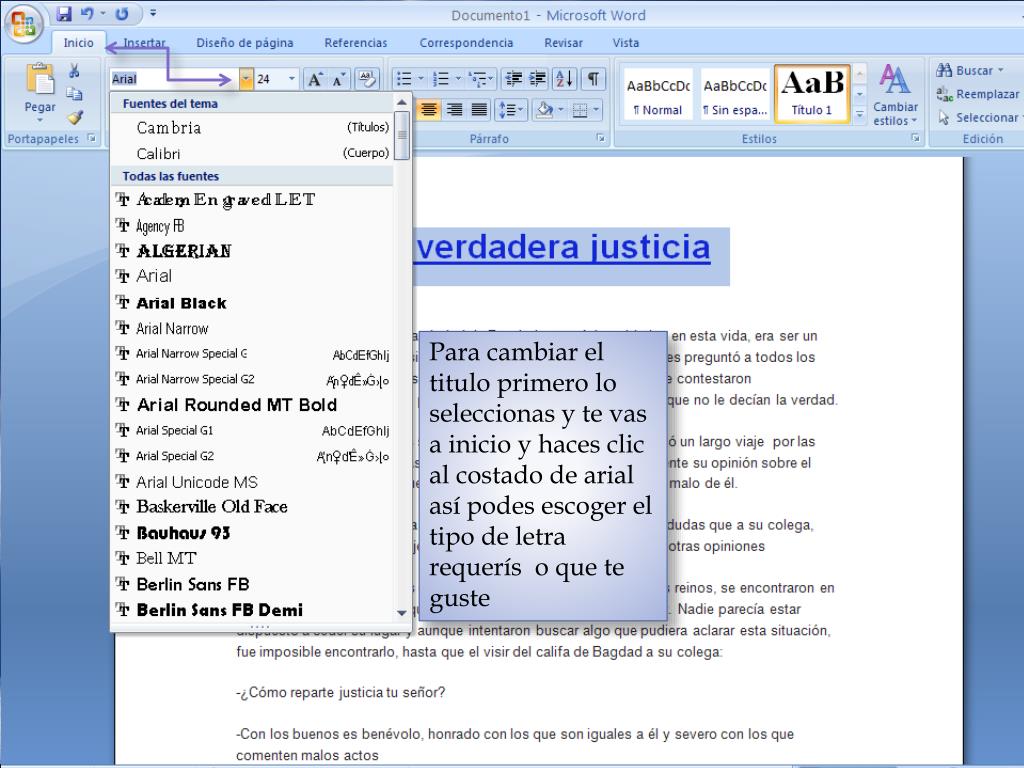Toggle justify alignment button
This screenshot has width=1024, height=768.
[x=479, y=110]
